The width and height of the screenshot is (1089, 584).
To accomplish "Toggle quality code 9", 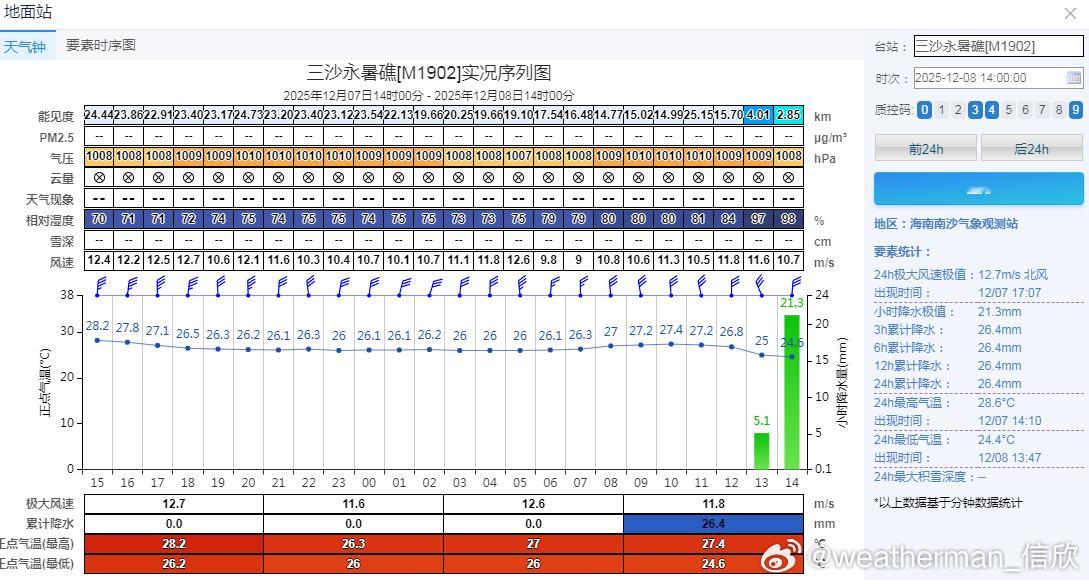I will (1076, 110).
